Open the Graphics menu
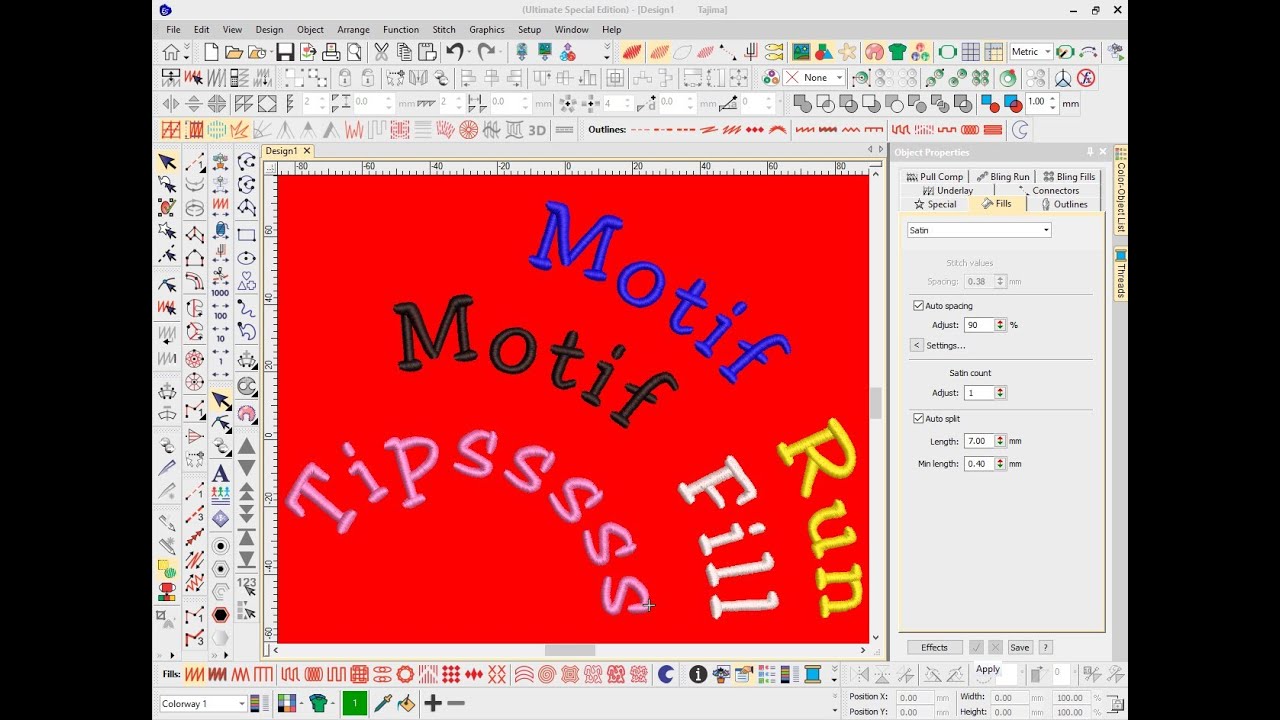Image resolution: width=1280 pixels, height=720 pixels. tap(487, 30)
